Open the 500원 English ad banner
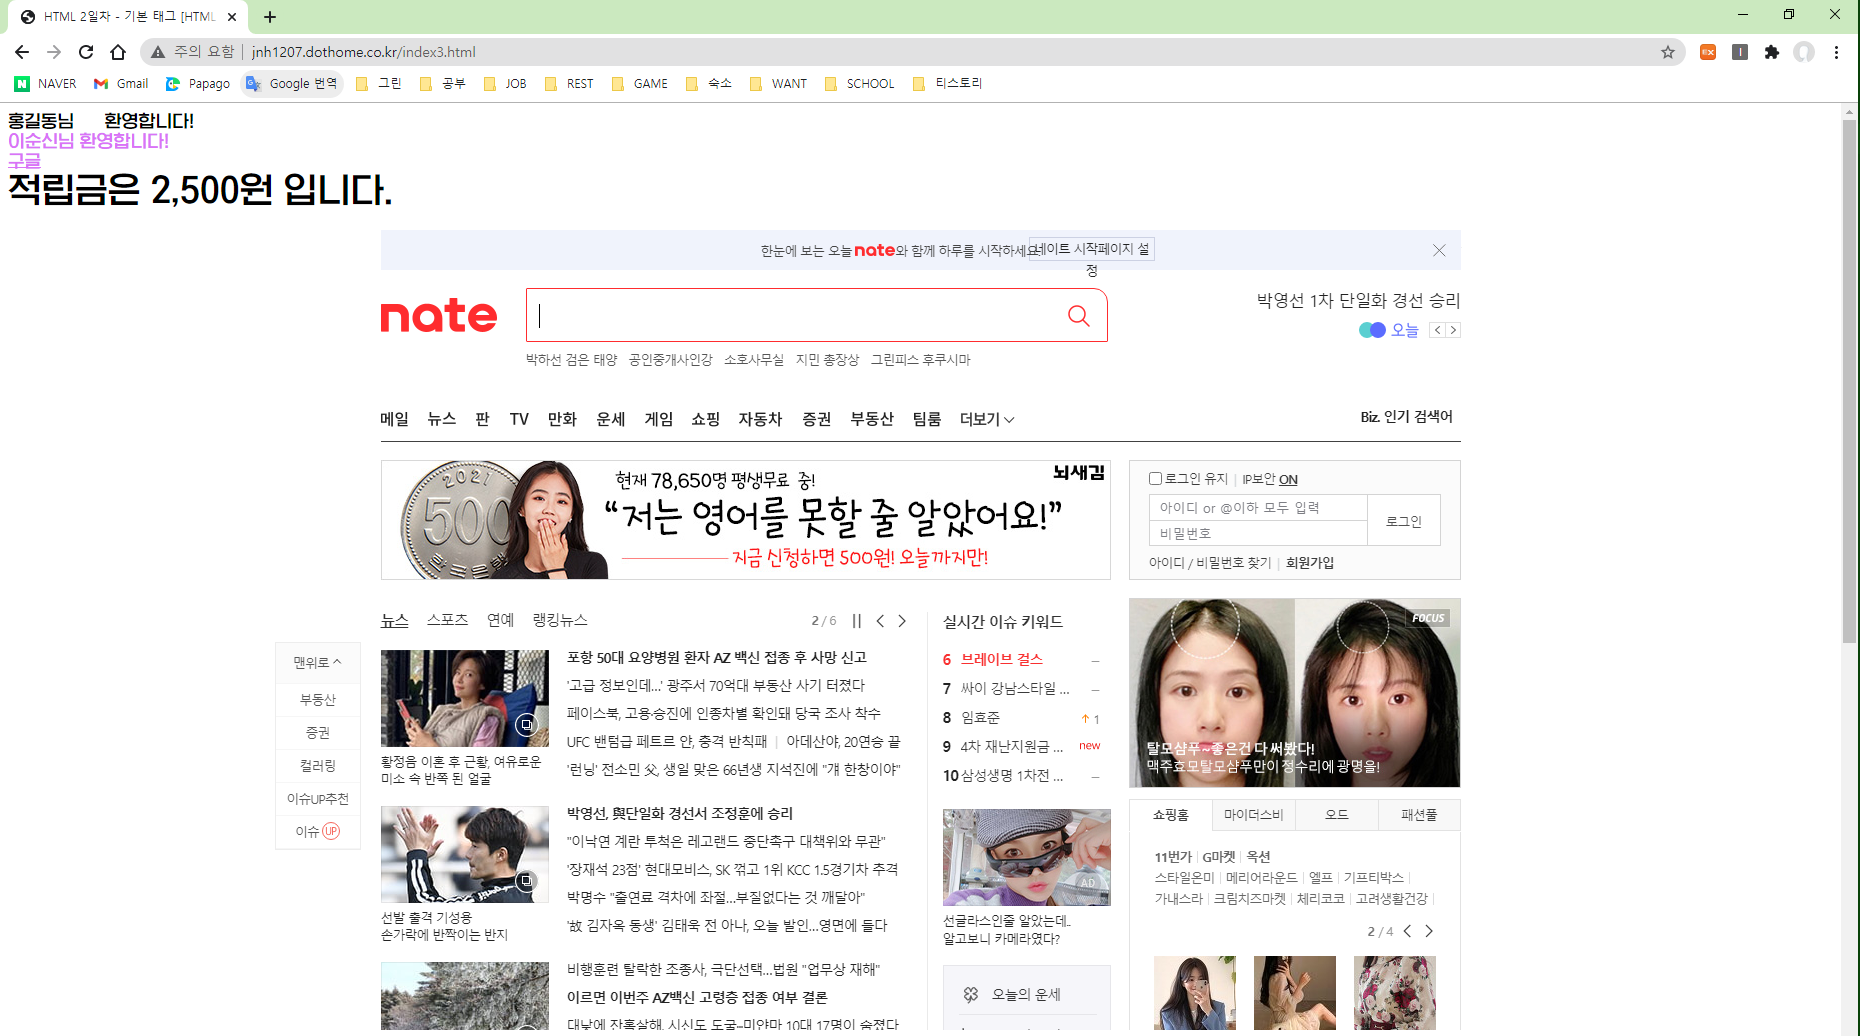This screenshot has width=1860, height=1036. [745, 520]
